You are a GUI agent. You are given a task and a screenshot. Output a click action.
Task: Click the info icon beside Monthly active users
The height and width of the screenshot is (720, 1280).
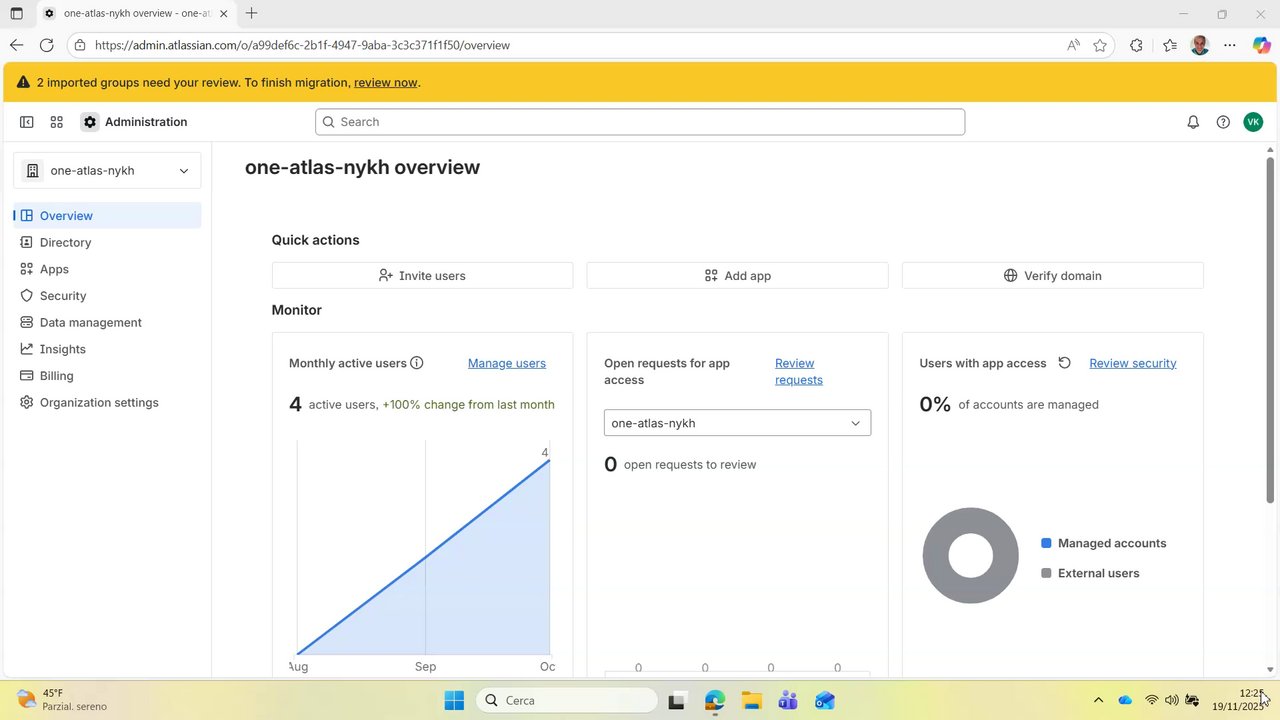(x=417, y=363)
